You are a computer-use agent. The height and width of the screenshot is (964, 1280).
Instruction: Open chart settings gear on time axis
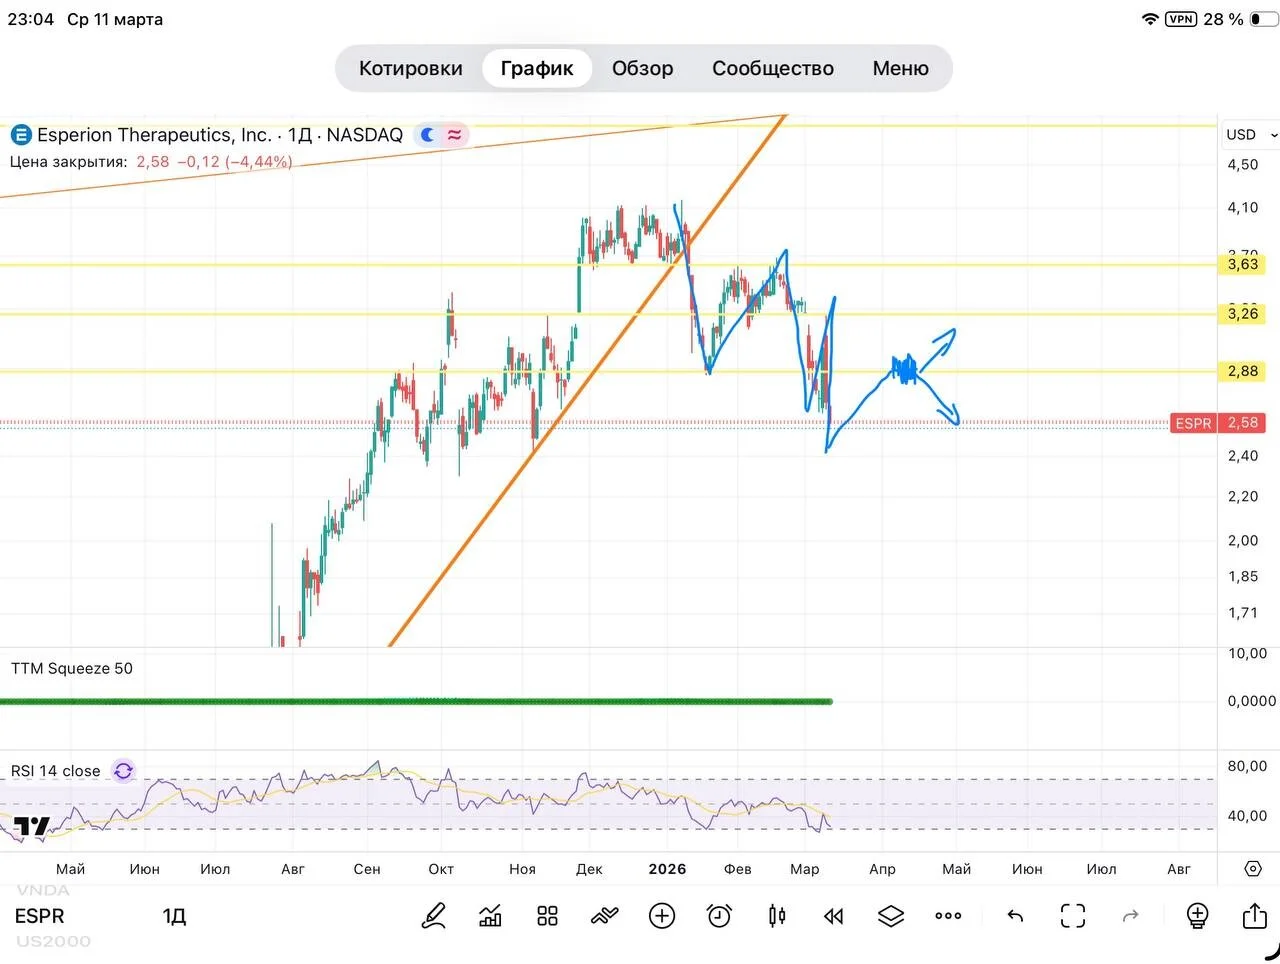pos(1253,869)
